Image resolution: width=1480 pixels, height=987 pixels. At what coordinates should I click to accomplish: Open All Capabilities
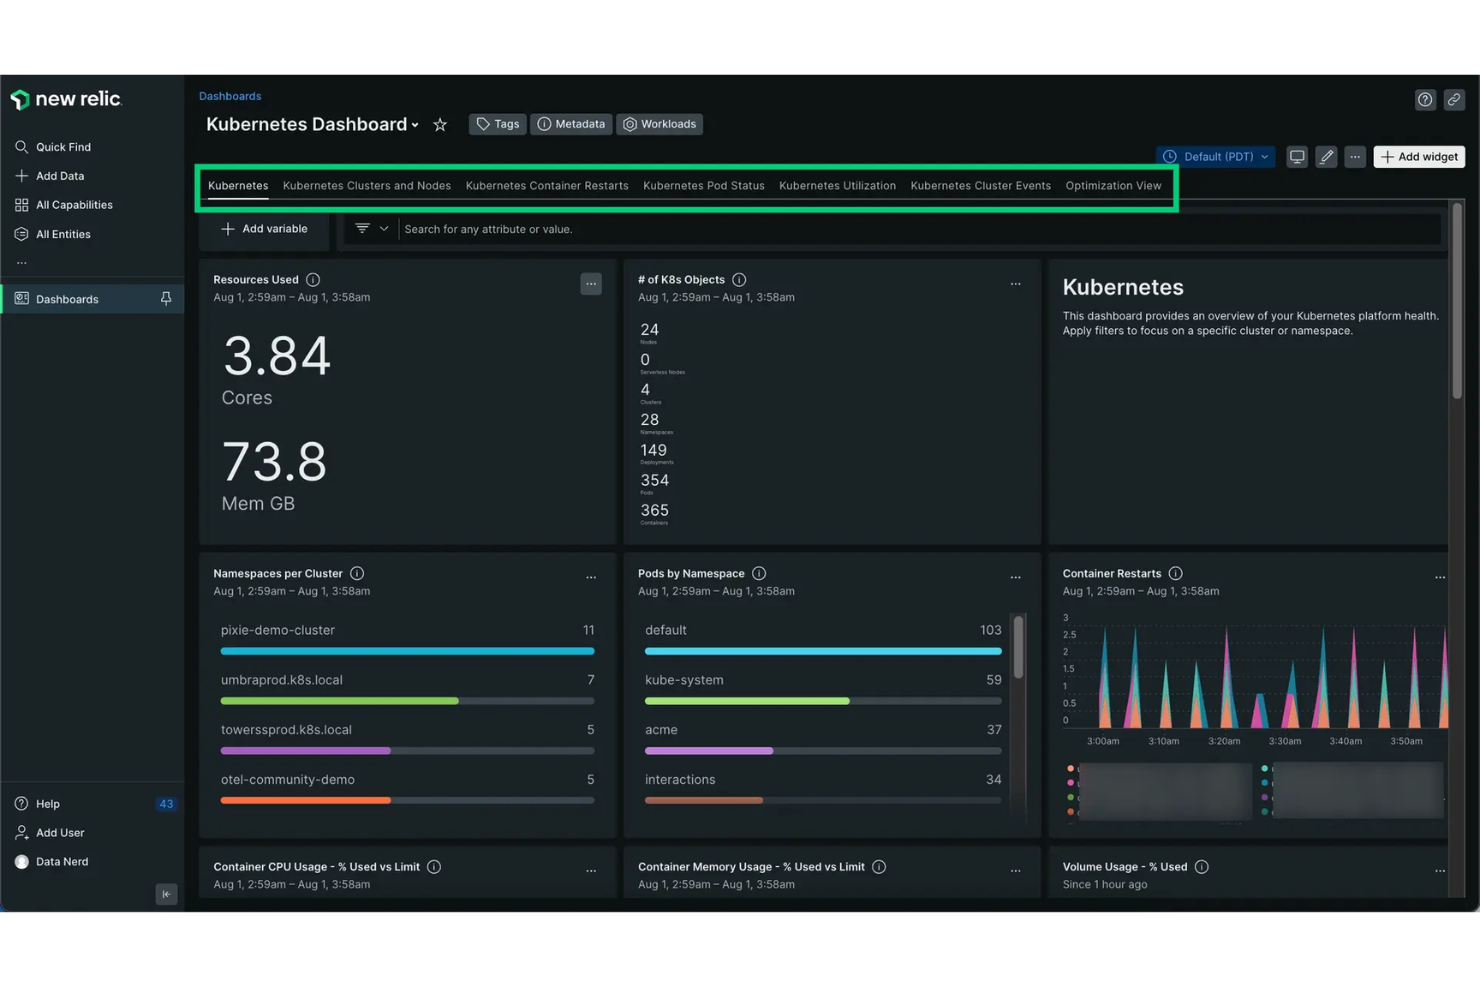(64, 205)
